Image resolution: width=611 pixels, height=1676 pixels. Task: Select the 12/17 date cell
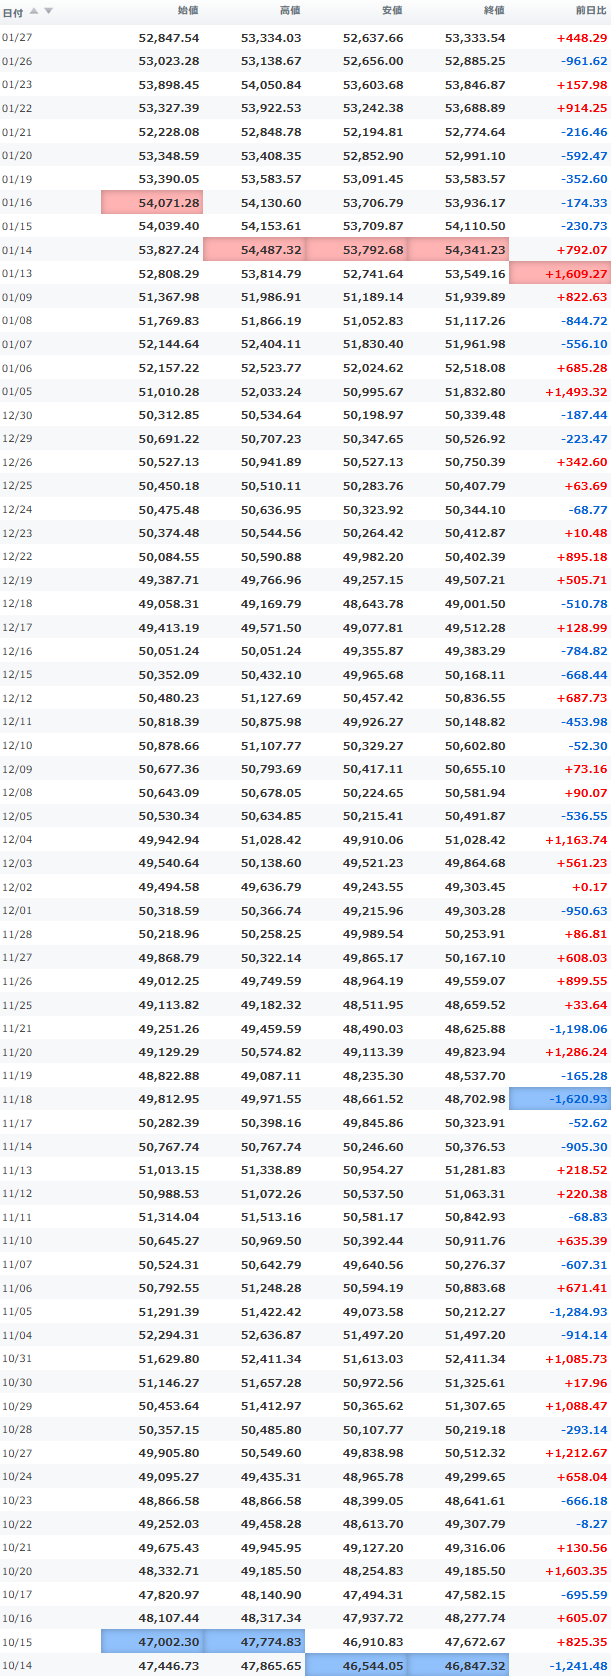pos(17,627)
